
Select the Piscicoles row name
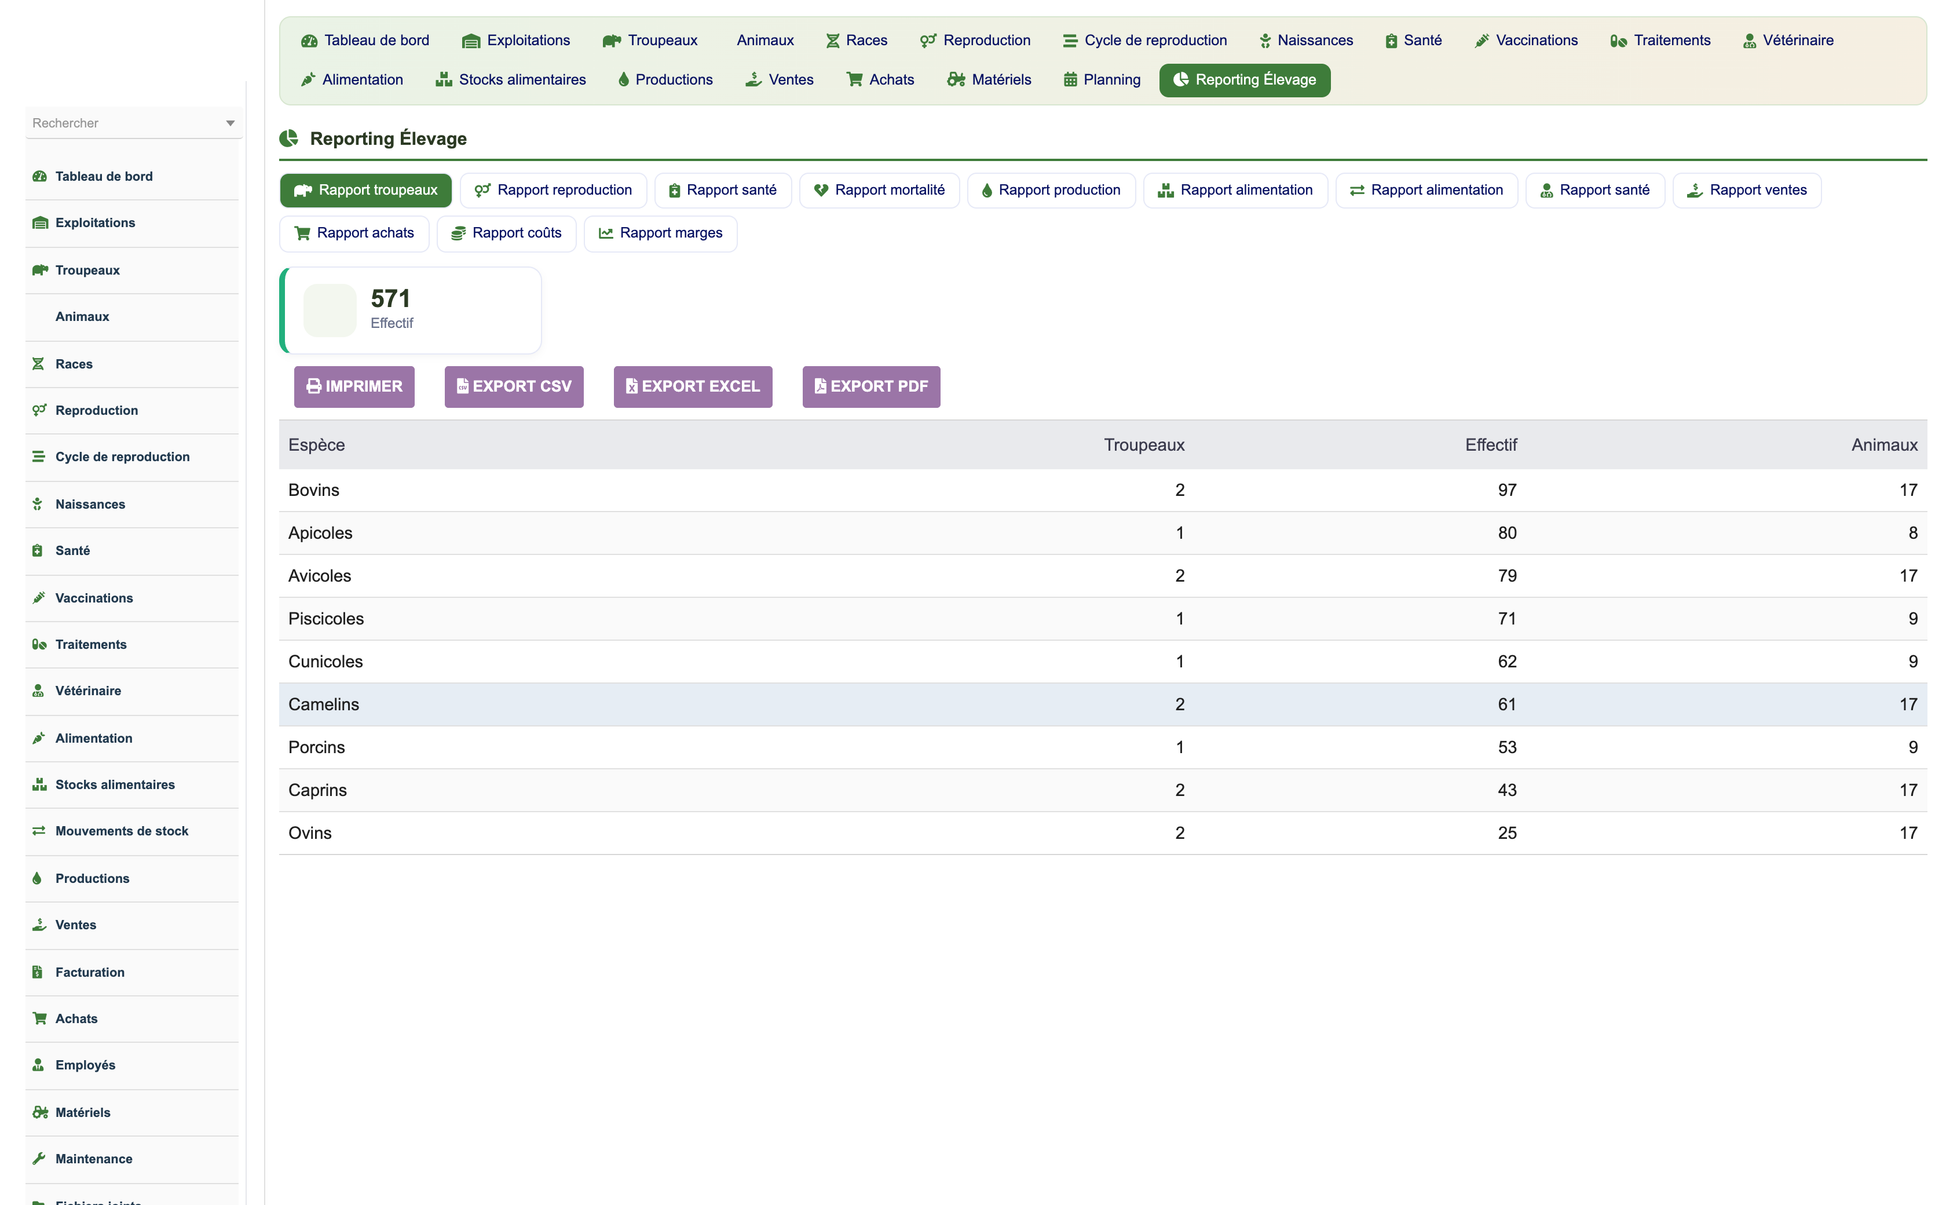point(326,619)
